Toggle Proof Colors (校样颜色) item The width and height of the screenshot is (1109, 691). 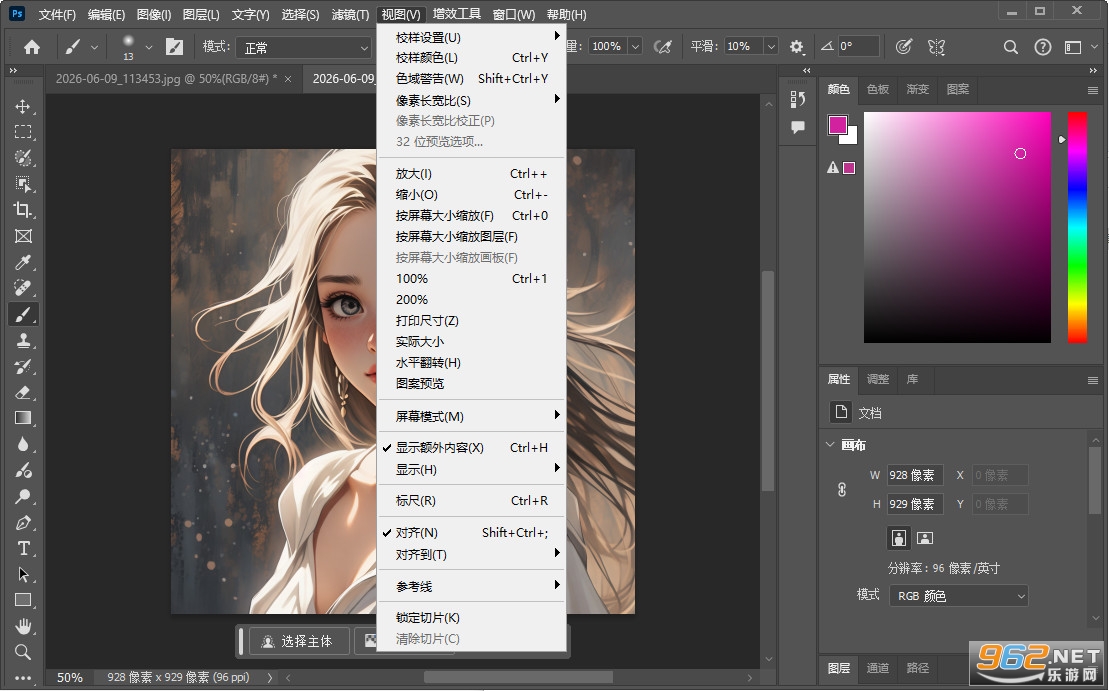[x=471, y=58]
